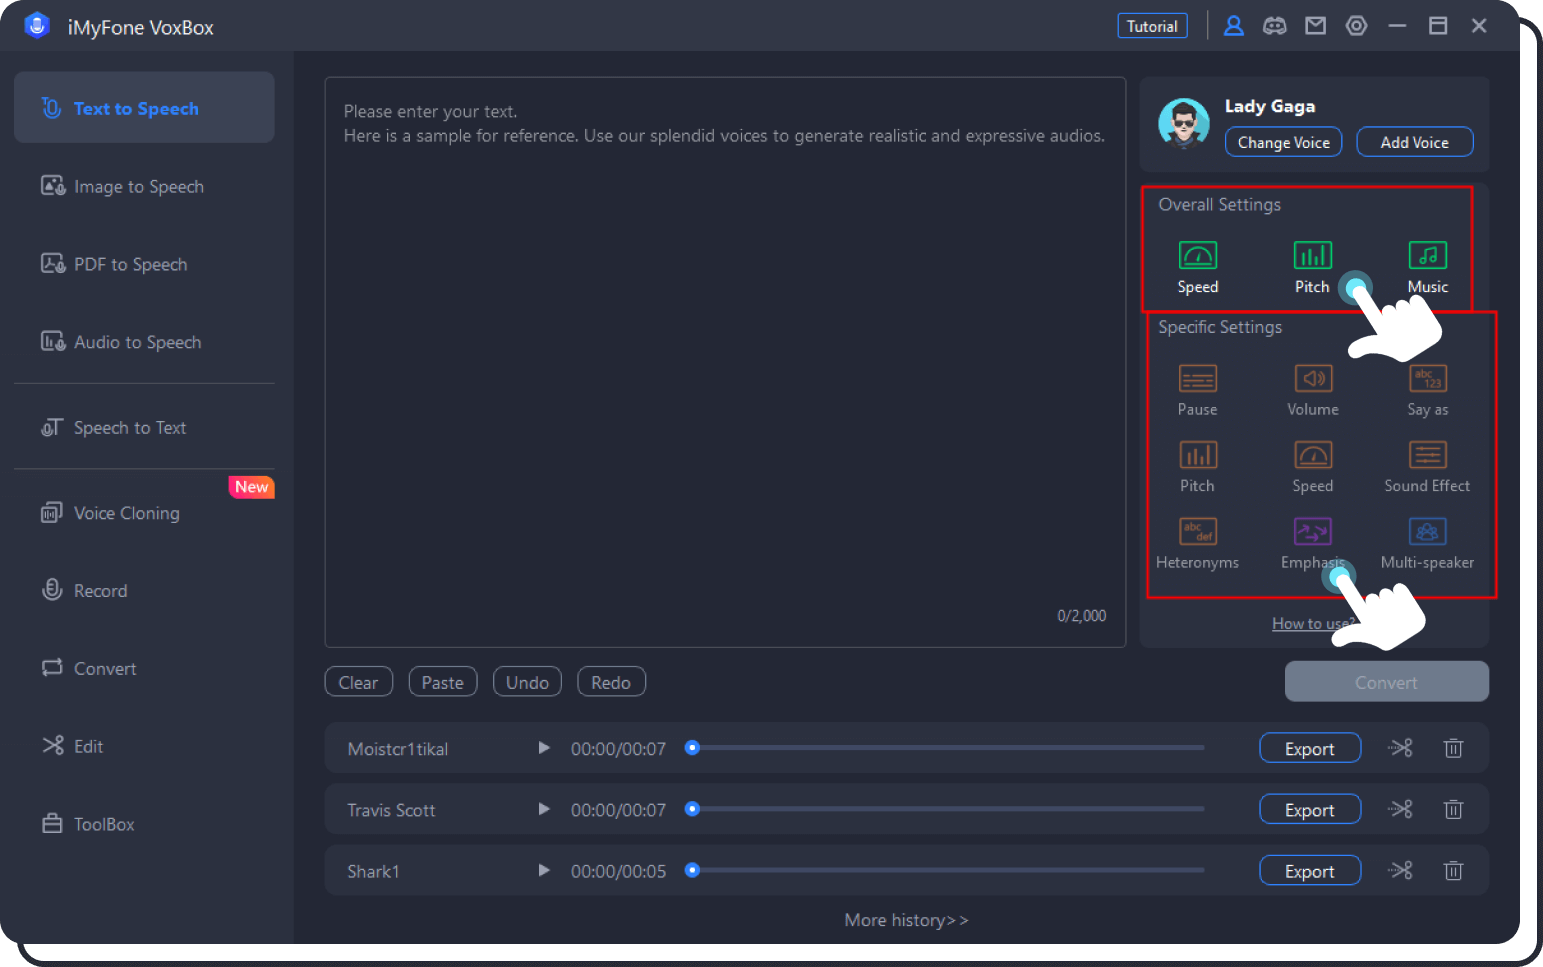1543x967 pixels.
Task: Clear the text box with Clear
Action: pyautogui.click(x=358, y=682)
